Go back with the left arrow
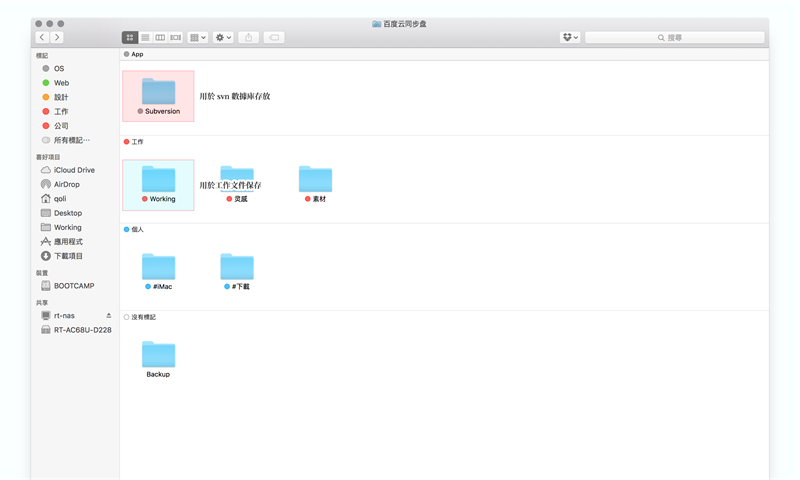Screen dimensions: 800x480 (x=42, y=37)
